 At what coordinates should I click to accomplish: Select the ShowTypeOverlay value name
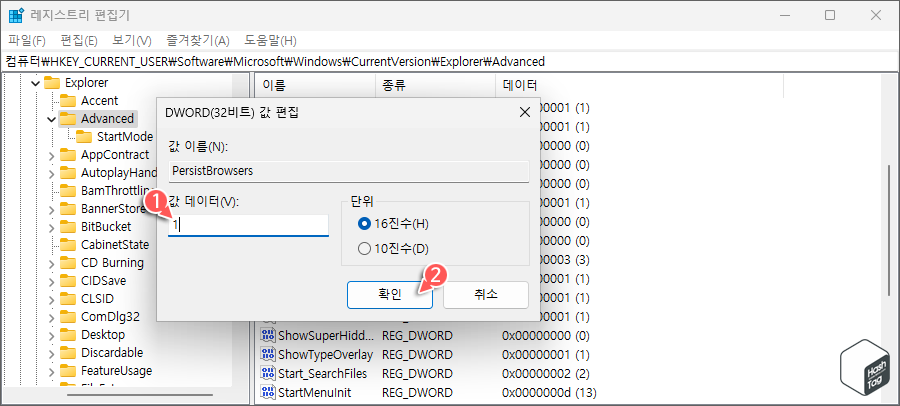pos(325,354)
